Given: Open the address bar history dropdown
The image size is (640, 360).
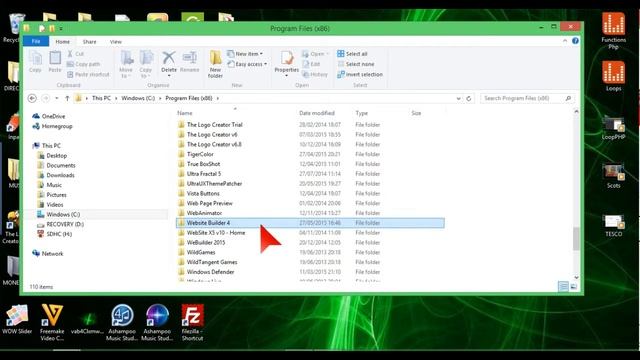Looking at the screenshot, I should click(x=458, y=98).
